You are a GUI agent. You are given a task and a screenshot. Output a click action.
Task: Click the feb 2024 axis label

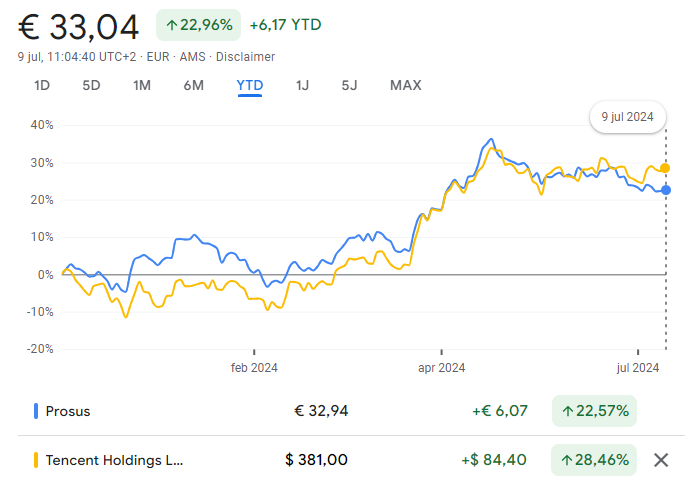pyautogui.click(x=254, y=368)
